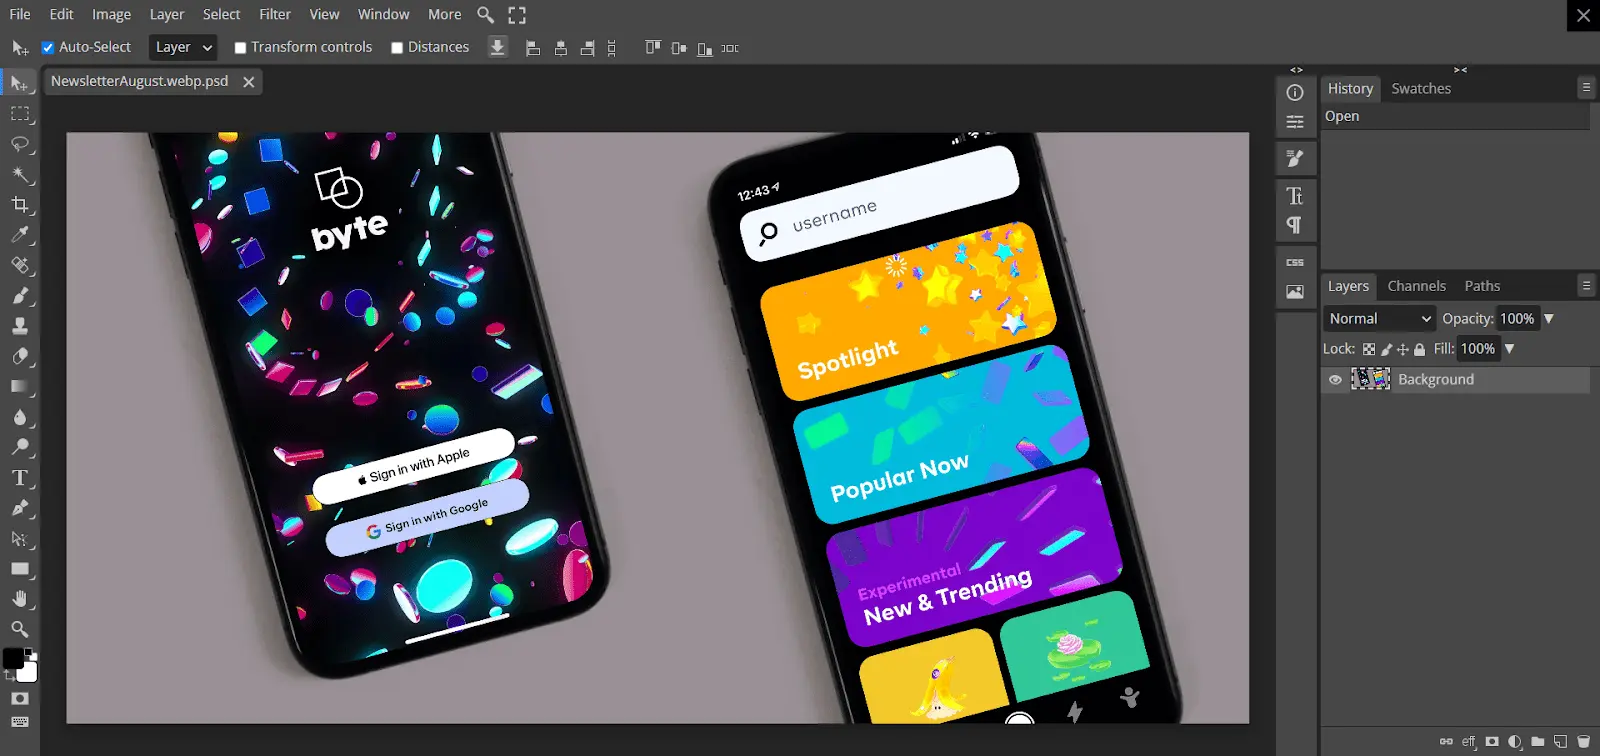Open the Info panel icon

(x=1295, y=93)
